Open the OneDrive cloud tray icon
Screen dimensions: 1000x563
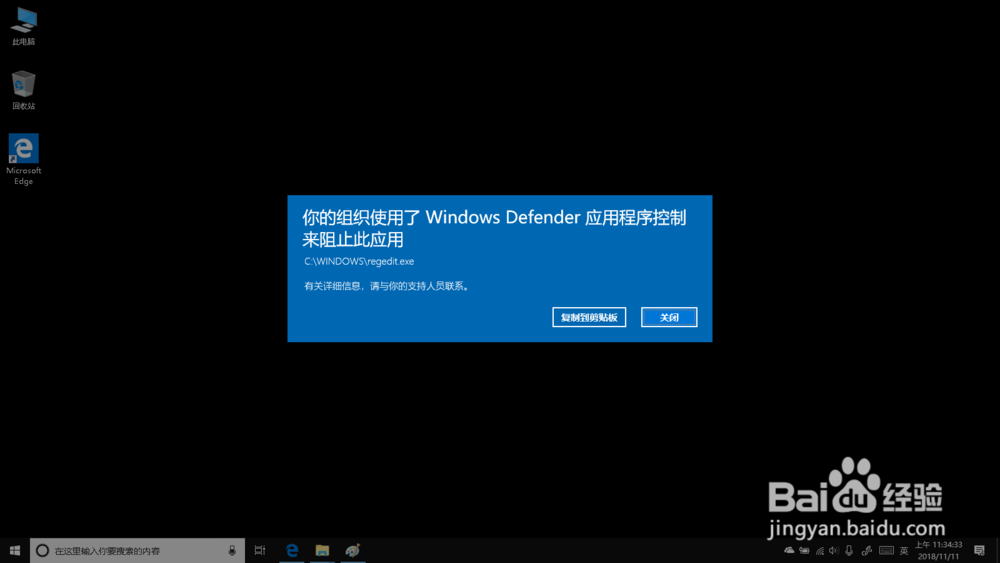coord(789,550)
